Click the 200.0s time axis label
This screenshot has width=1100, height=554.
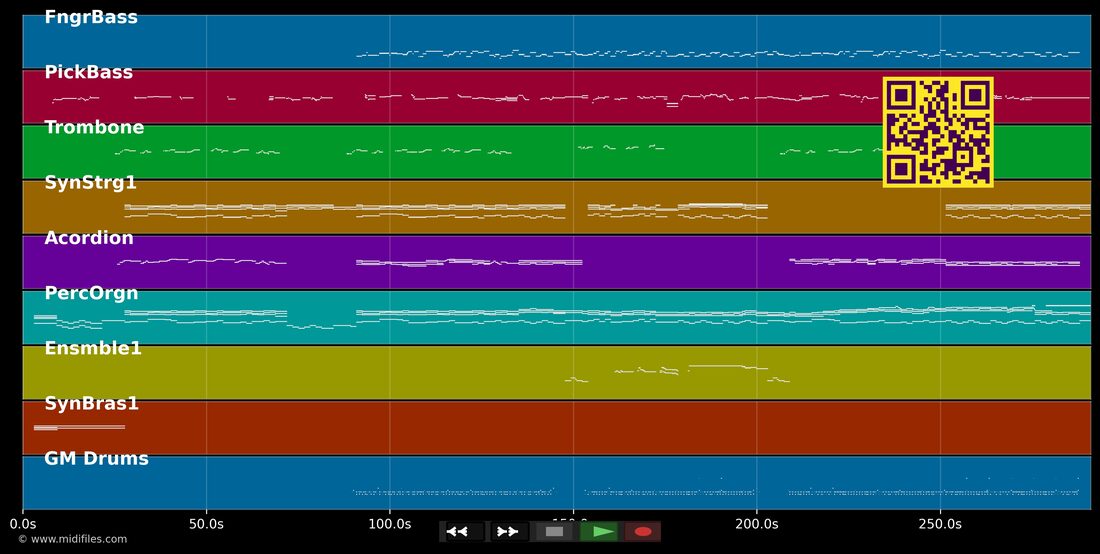point(756,524)
